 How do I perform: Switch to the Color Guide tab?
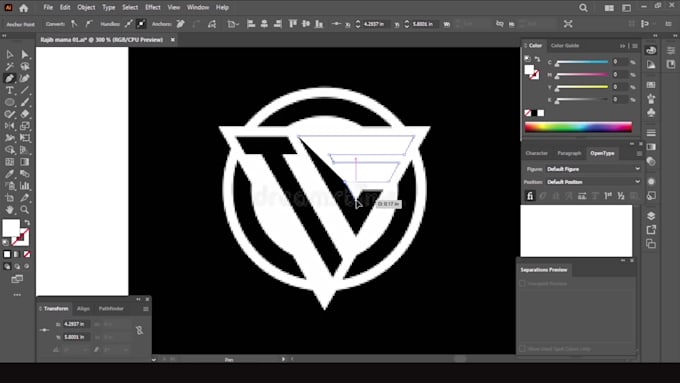click(x=565, y=46)
